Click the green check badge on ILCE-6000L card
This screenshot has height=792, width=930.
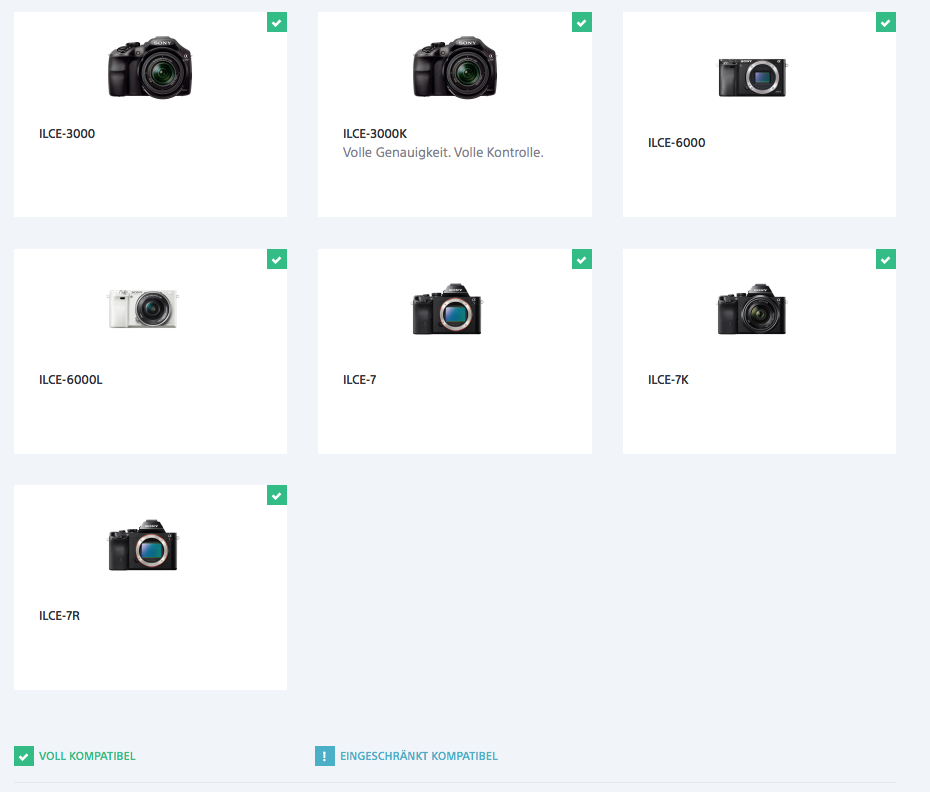pyautogui.click(x=277, y=259)
